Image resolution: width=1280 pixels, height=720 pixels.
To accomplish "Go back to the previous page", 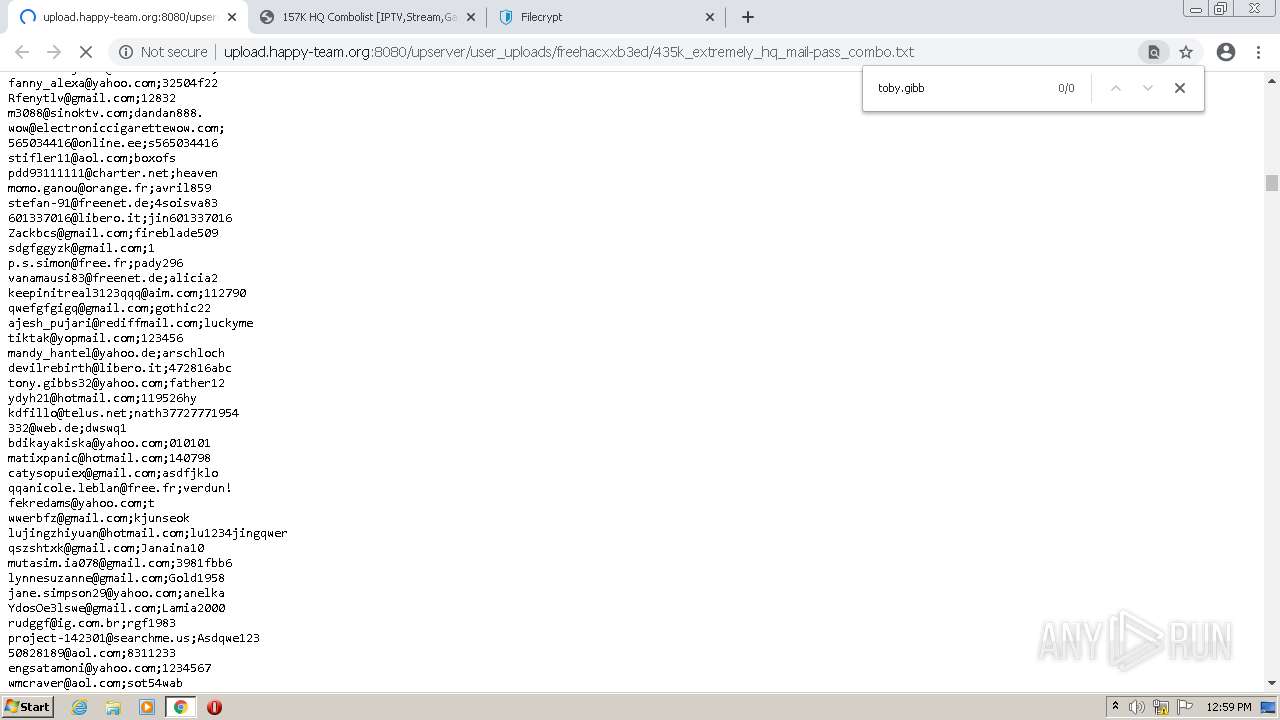I will click(22, 52).
